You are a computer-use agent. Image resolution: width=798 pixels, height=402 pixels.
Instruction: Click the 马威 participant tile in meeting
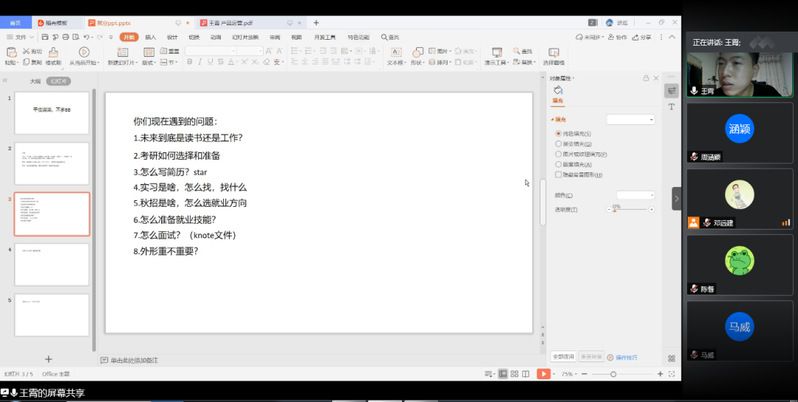739,331
